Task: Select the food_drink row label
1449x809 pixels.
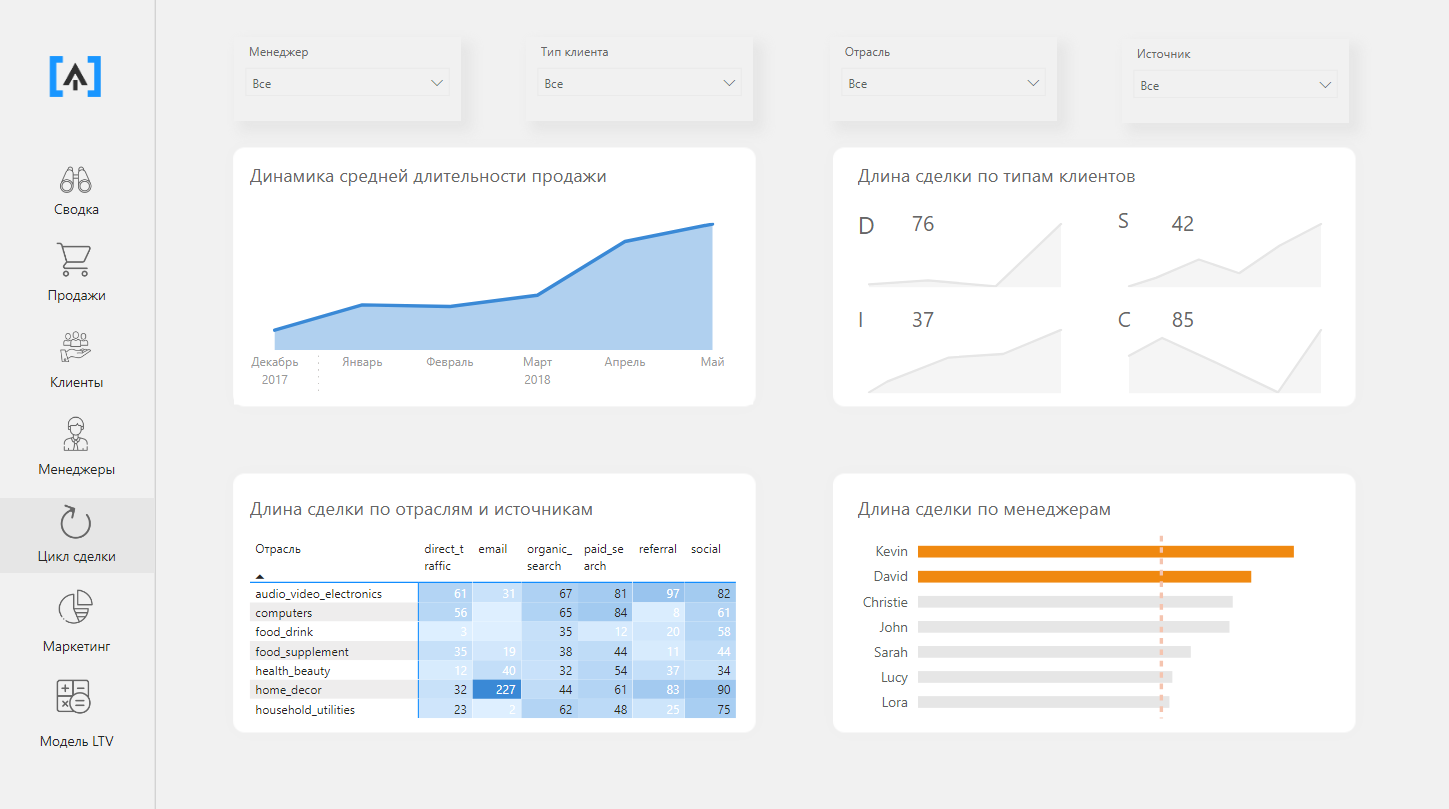Action: (x=284, y=632)
